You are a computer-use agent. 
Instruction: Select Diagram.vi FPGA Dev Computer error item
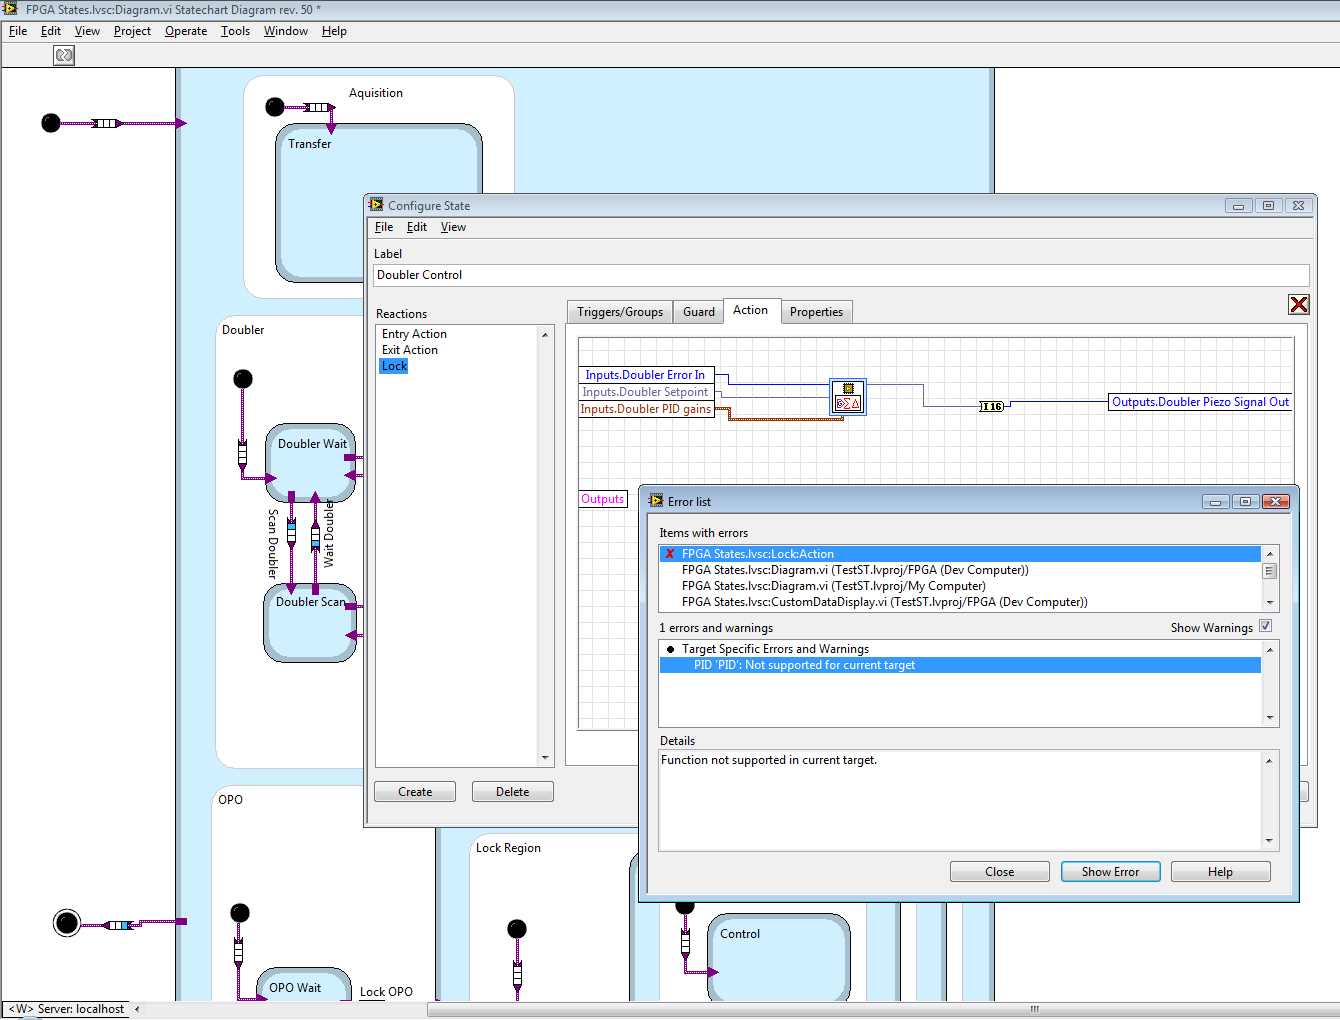(960, 570)
